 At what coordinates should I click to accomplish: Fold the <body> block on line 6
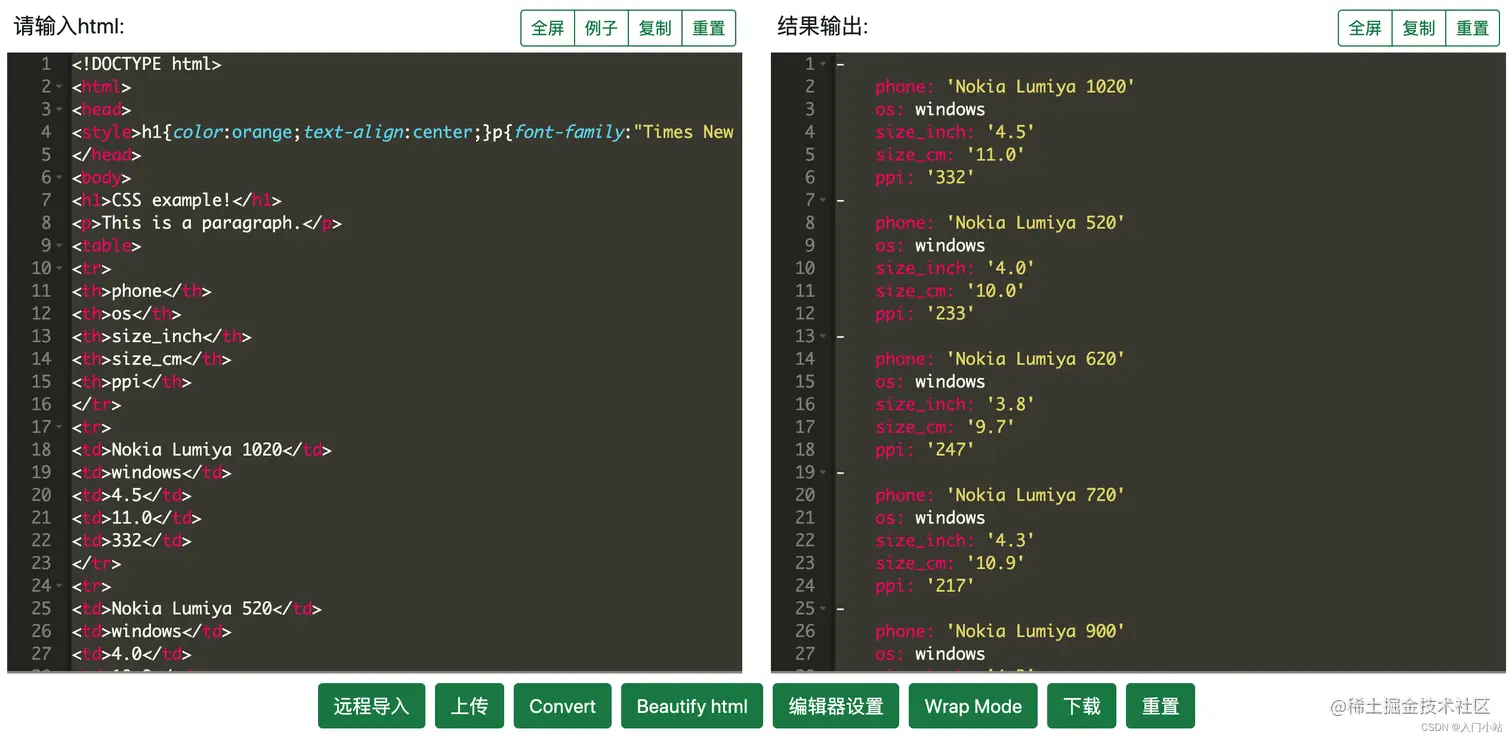[x=60, y=178]
